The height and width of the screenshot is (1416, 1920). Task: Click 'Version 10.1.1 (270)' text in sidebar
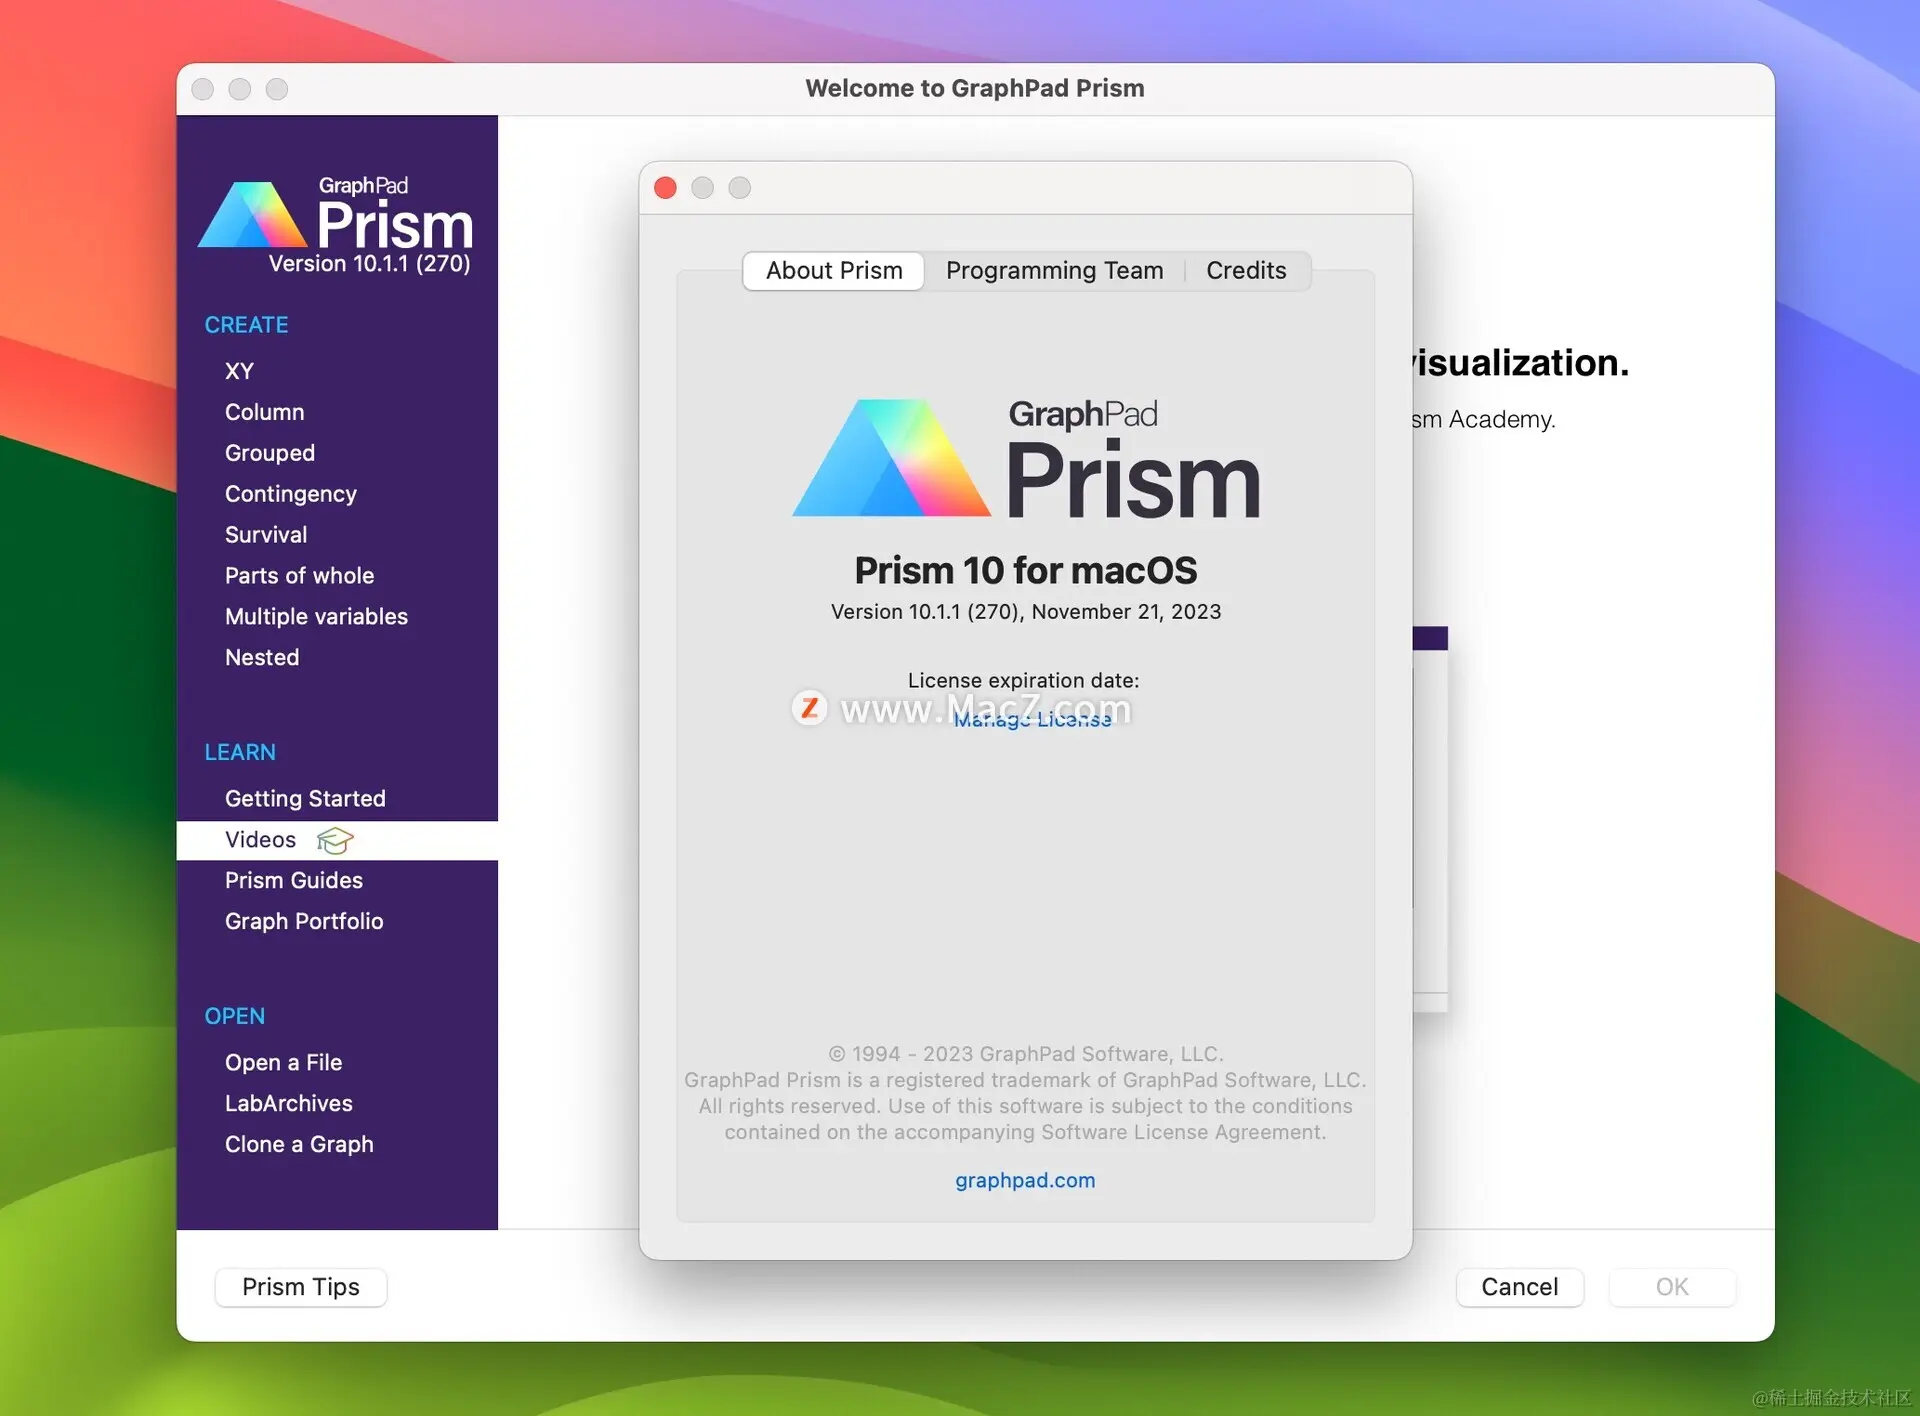369,264
